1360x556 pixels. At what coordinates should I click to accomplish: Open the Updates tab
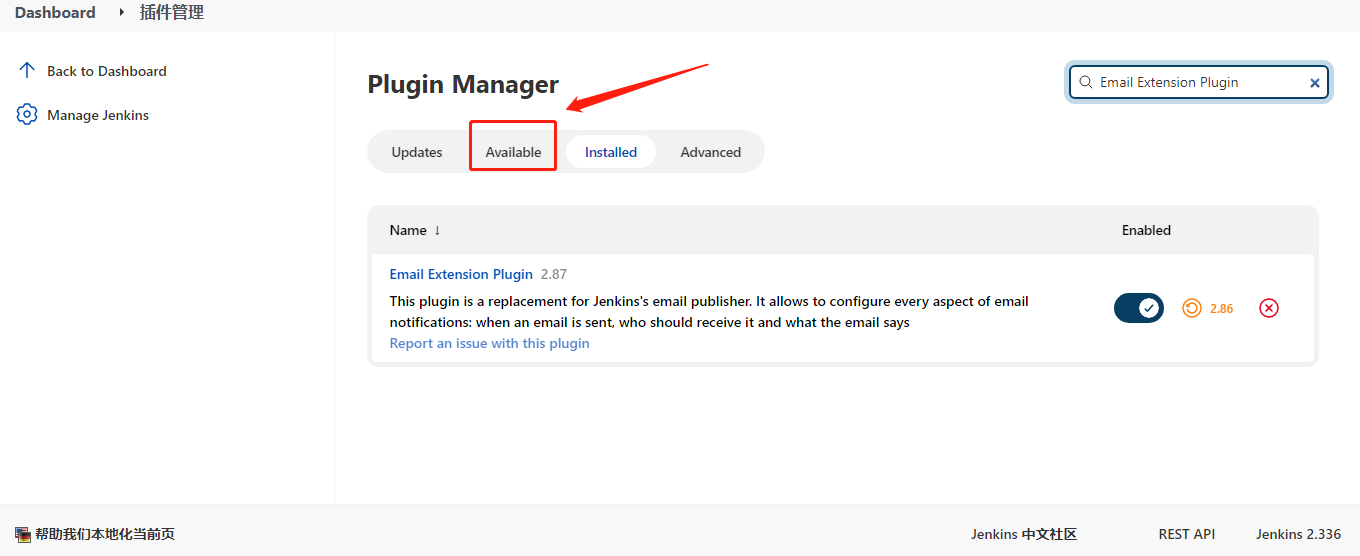point(417,152)
